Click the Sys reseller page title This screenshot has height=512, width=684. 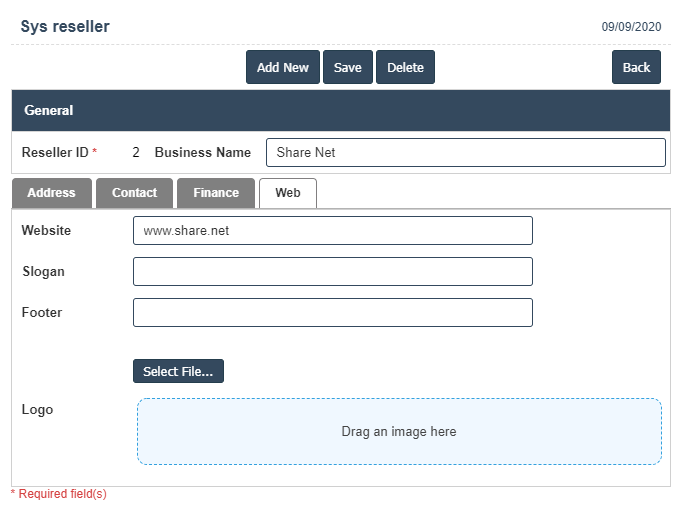[x=65, y=27]
